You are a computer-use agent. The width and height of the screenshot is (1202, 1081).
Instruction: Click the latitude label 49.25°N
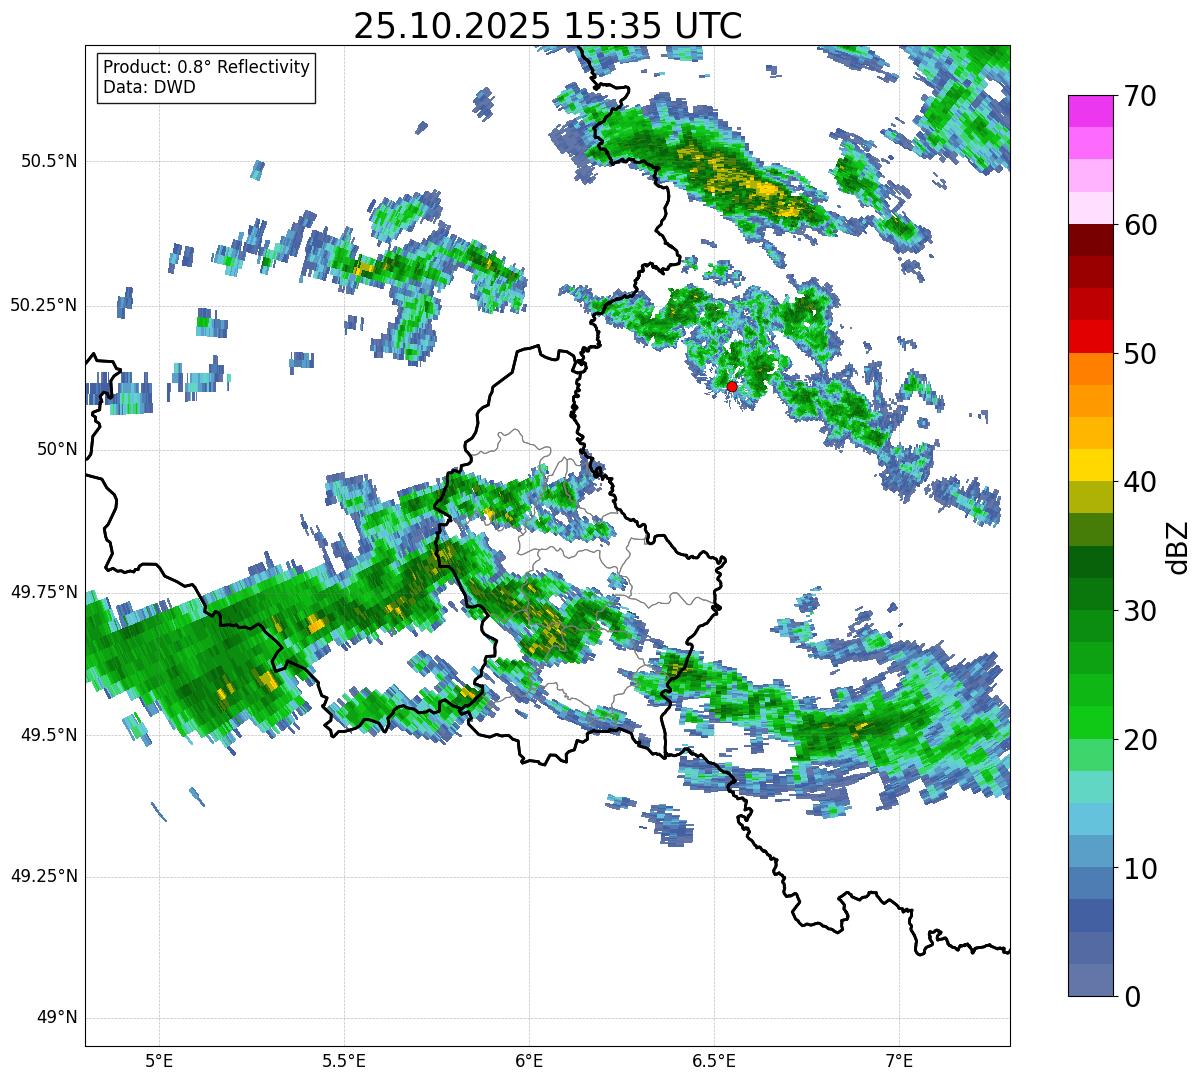[x=44, y=877]
